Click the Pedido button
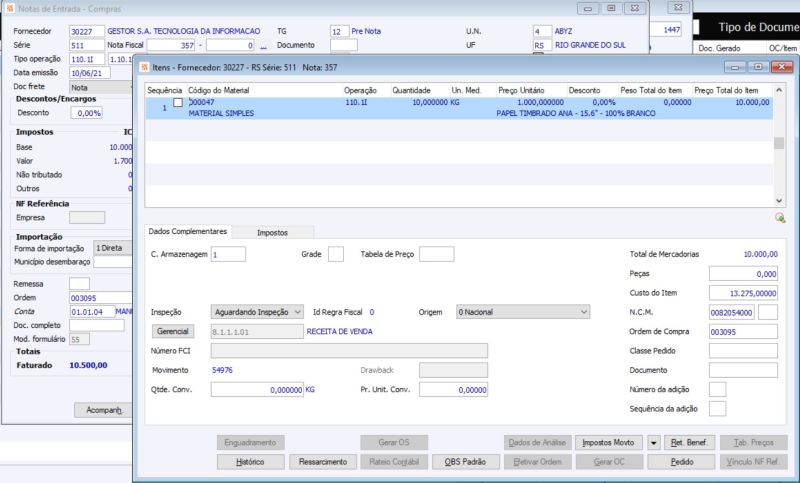 pyautogui.click(x=682, y=462)
